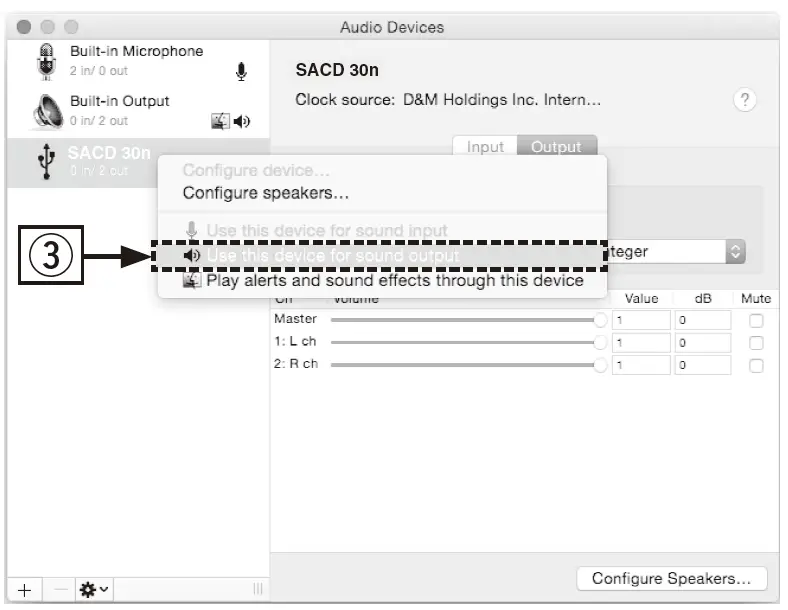Click the Value column header
Viewport: 788px width, 610px height.
coord(641,298)
